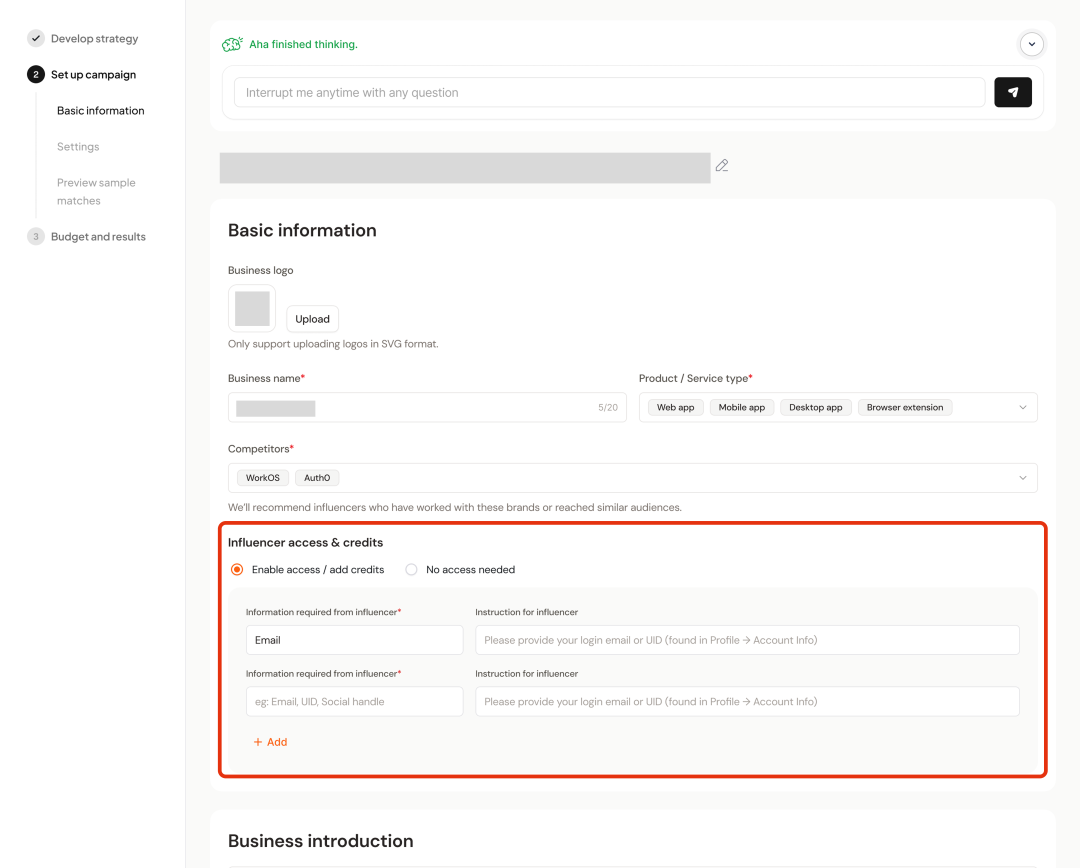Screen dimensions: 1080x868
Task: Click the business logo placeholder thumbnail
Action: coord(252,309)
